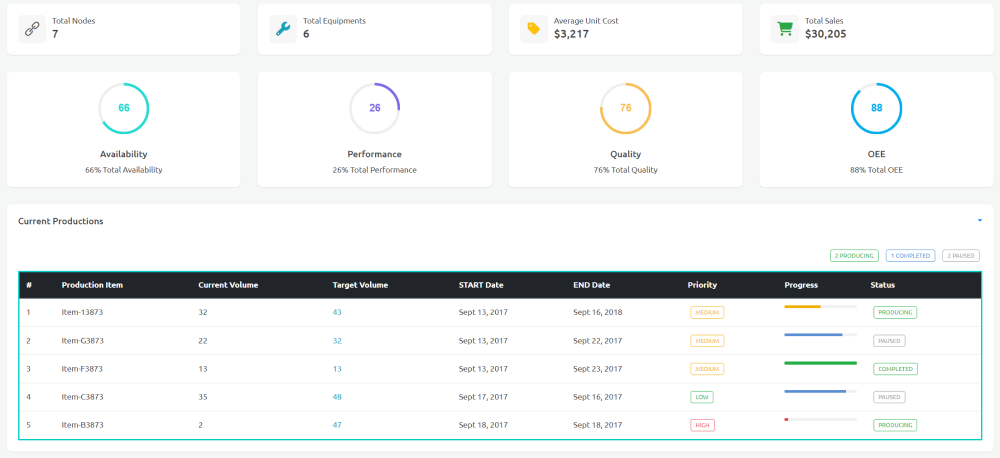This screenshot has height=458, width=1000.
Task: Filter by 2 PAUSED badge
Action: (x=961, y=256)
